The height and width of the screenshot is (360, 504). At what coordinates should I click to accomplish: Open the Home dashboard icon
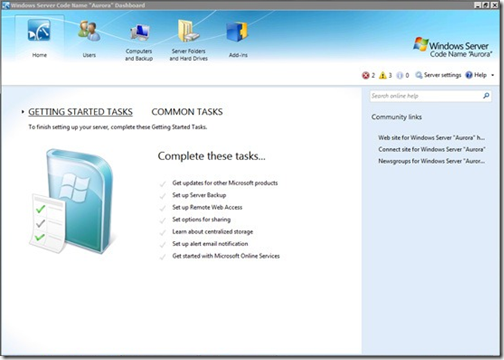tap(39, 31)
